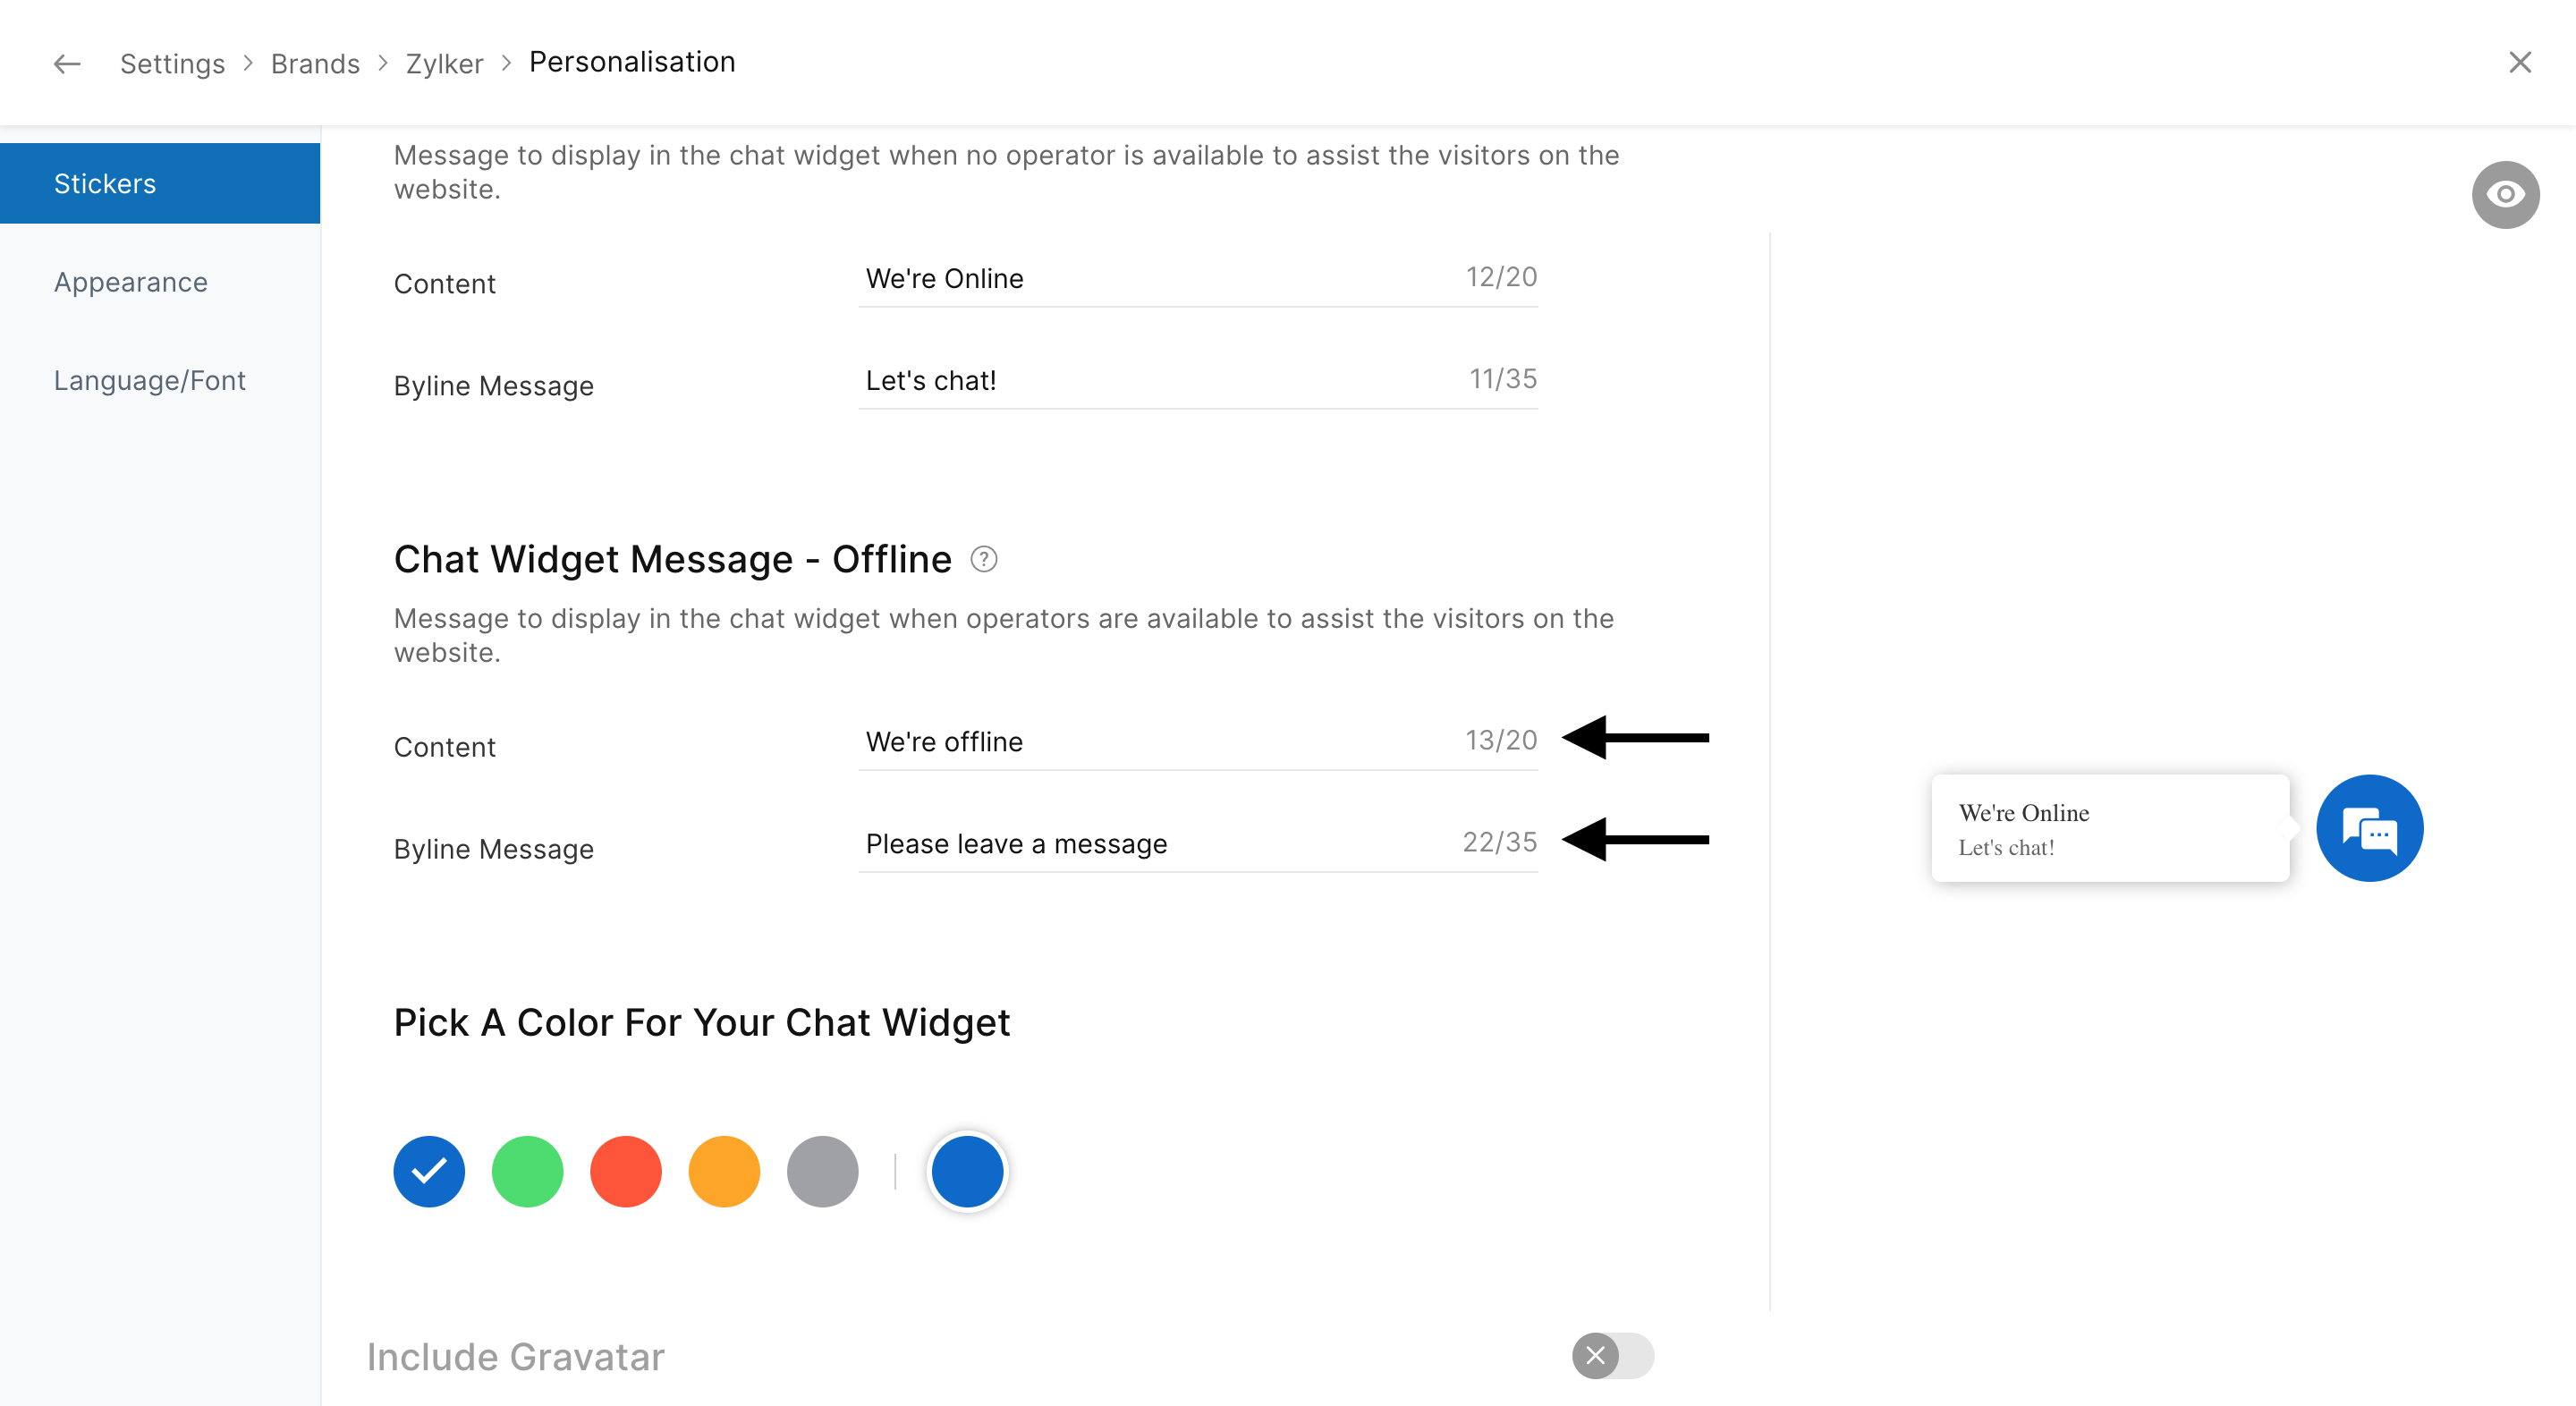Select the Stickers sidebar tab
The width and height of the screenshot is (2576, 1406).
pos(160,183)
